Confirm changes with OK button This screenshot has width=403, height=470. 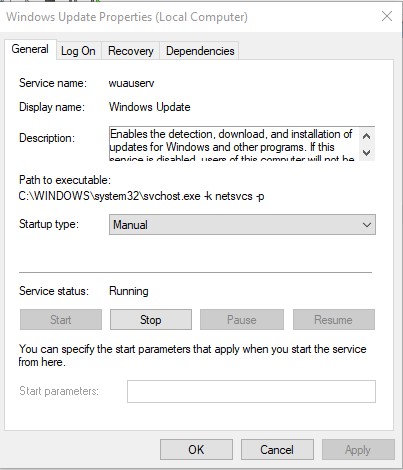(196, 450)
